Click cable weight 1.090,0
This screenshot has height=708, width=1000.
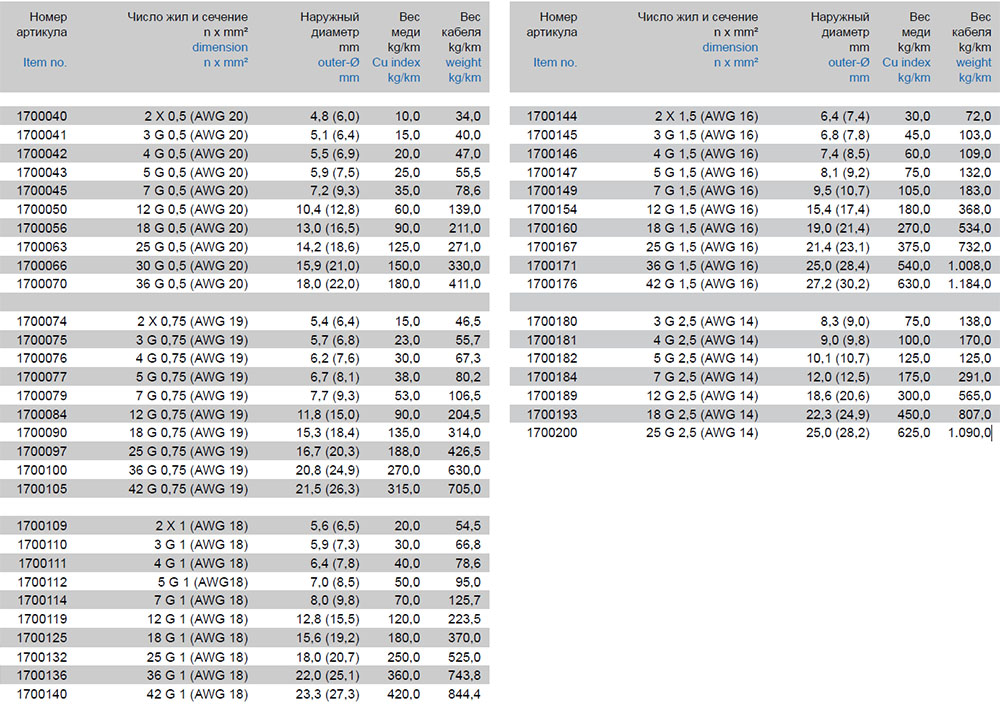click(969, 433)
